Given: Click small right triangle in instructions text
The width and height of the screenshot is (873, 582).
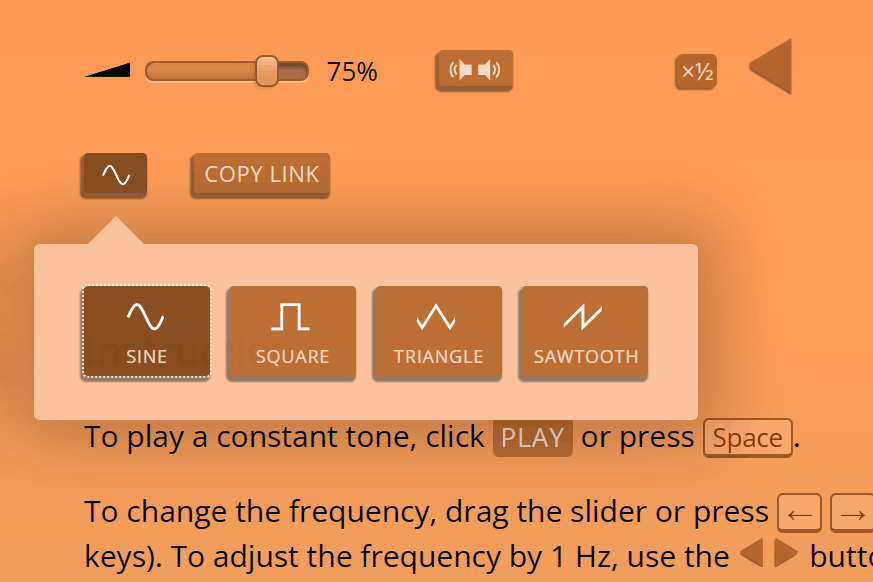Looking at the screenshot, I should [x=786, y=554].
